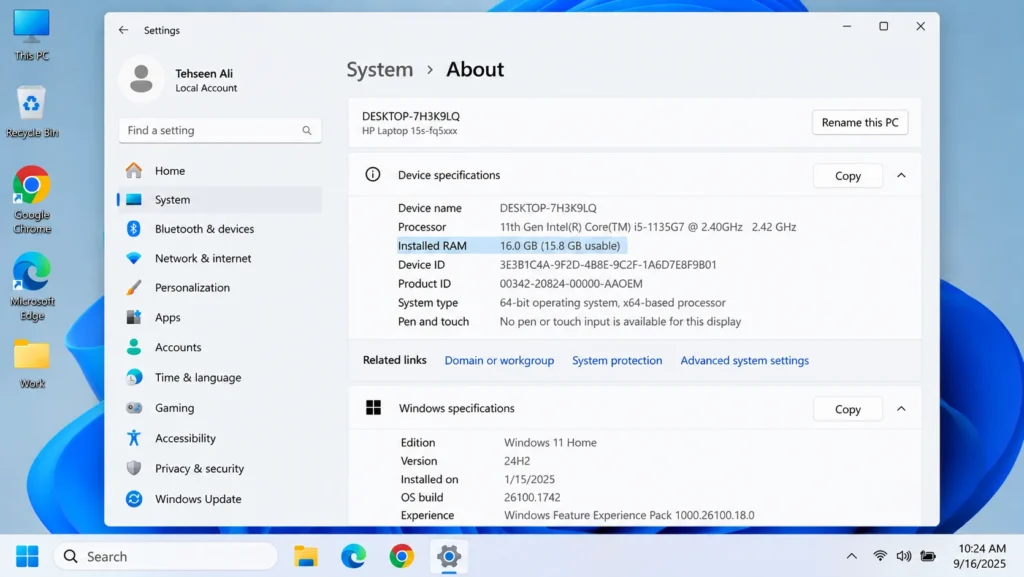1024x577 pixels.
Task: Go to Privacy & security settings
Action: pyautogui.click(x=220, y=468)
